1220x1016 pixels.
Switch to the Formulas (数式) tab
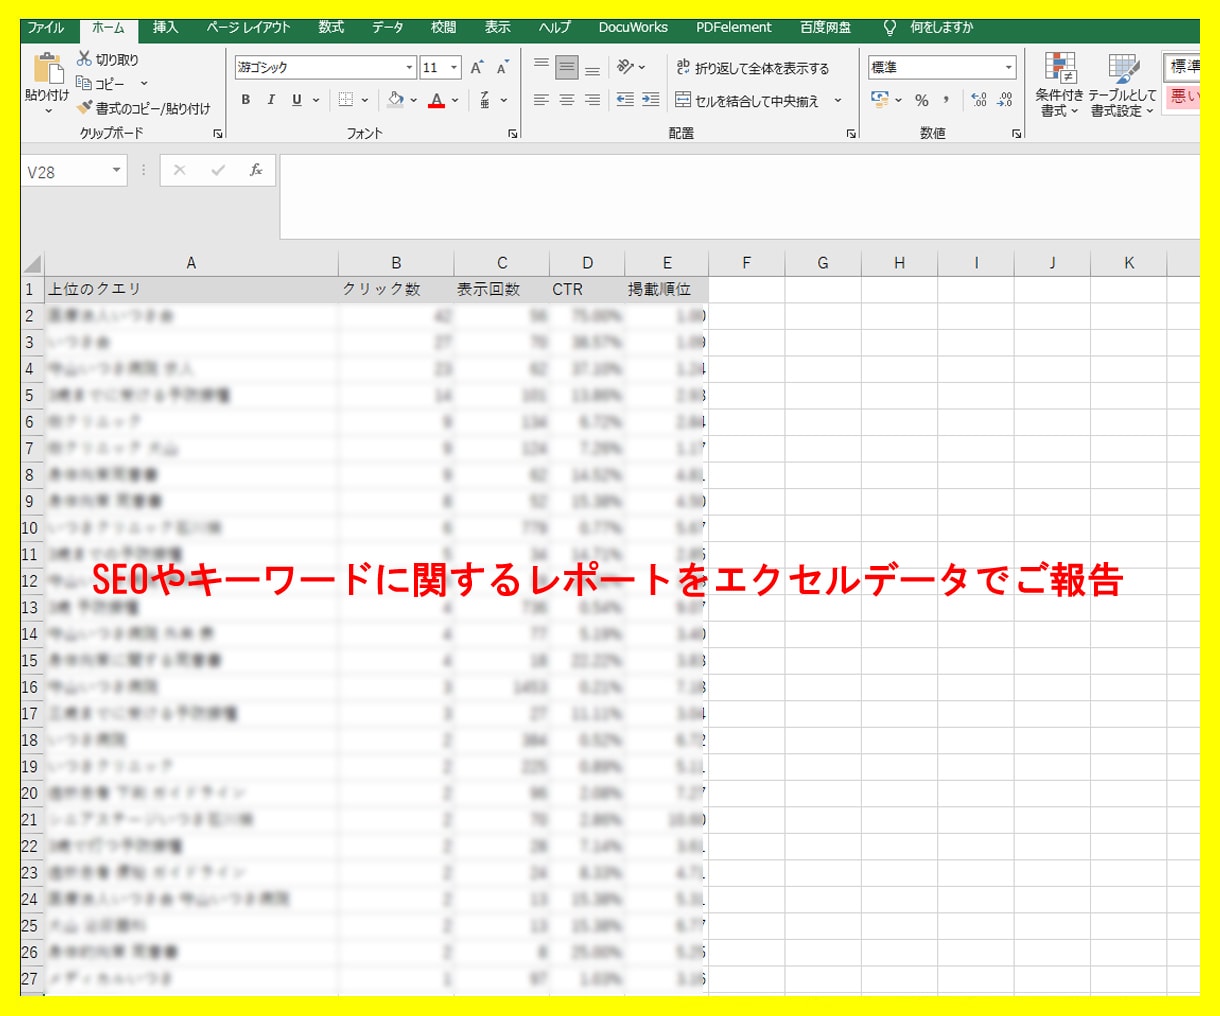[x=331, y=28]
